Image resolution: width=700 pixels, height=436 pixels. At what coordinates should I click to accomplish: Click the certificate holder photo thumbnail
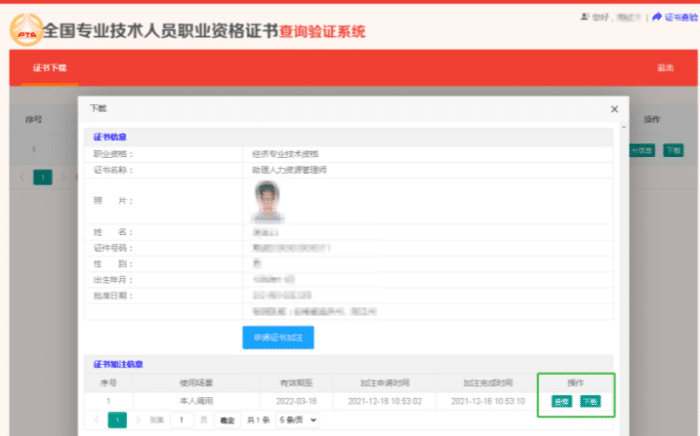click(267, 201)
